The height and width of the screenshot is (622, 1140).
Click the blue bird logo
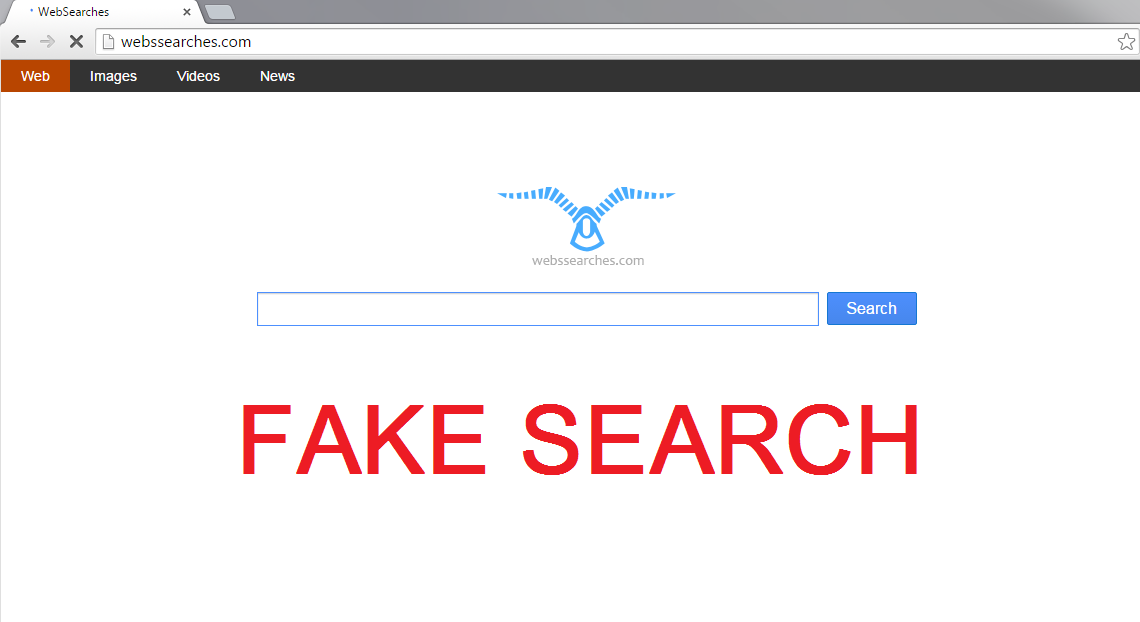[x=586, y=218]
